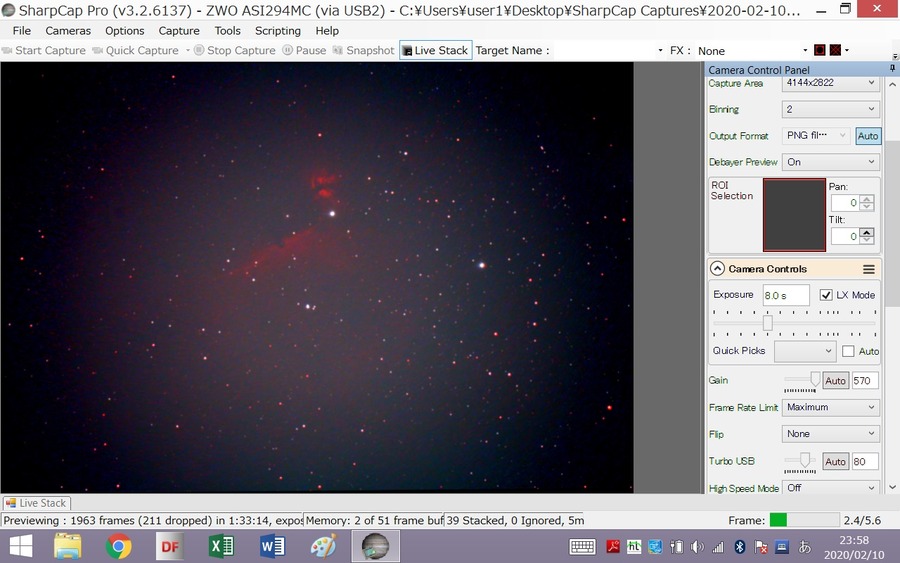Decrease the Pan value
Screen dimensions: 900x563
tap(867, 207)
